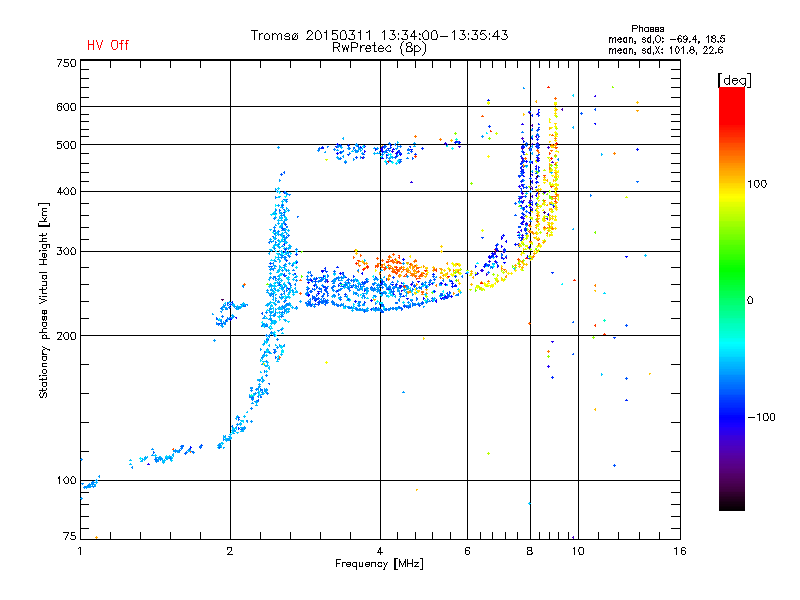
Task: Click the x-axis '2' tick label
Action: 230,551
